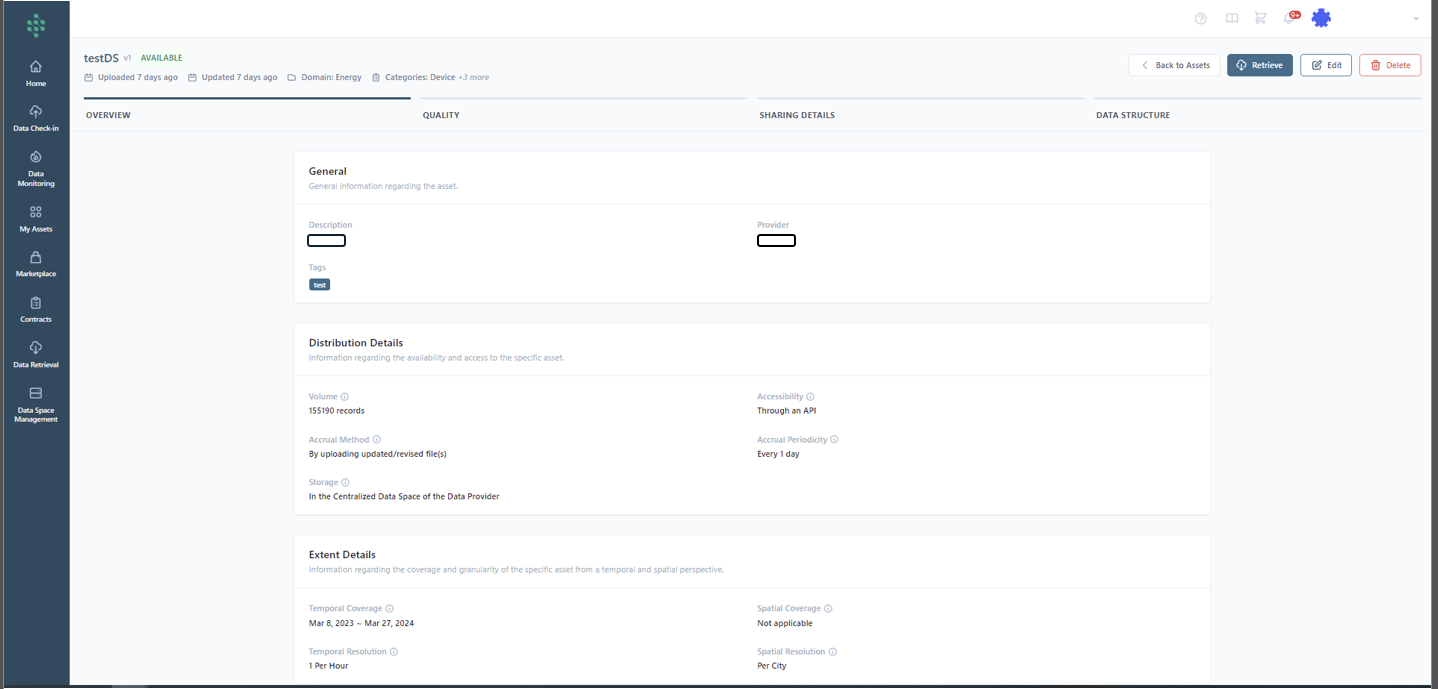Screen dimensions: 1438x689
Task: Click the notifications bell icon
Action: pyautogui.click(x=1289, y=18)
